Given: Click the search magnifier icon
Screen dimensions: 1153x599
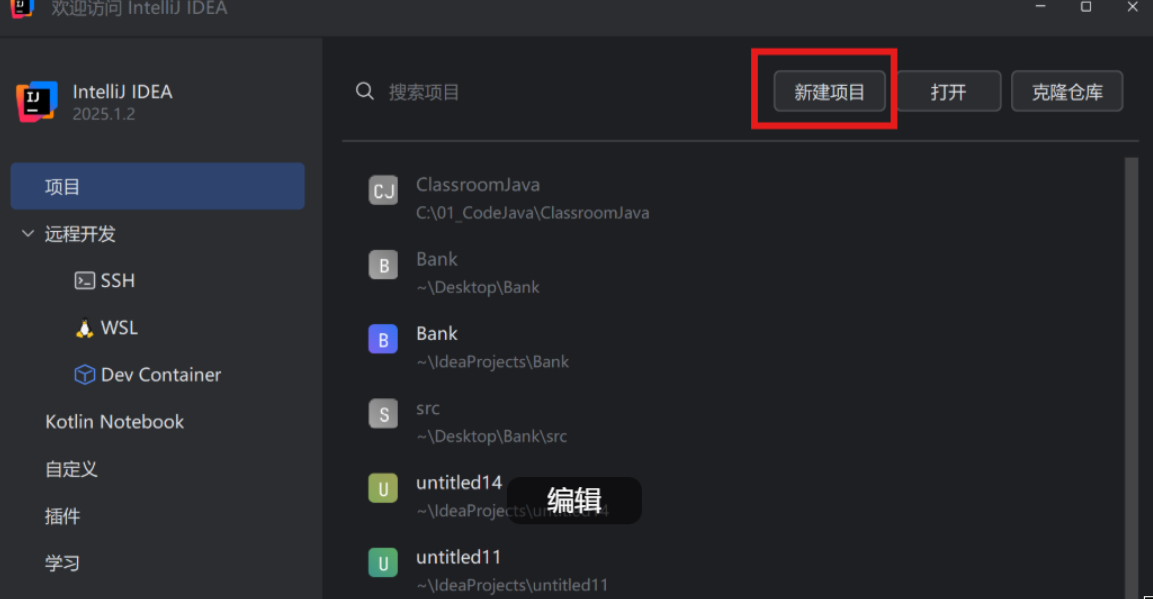Looking at the screenshot, I should tap(365, 91).
